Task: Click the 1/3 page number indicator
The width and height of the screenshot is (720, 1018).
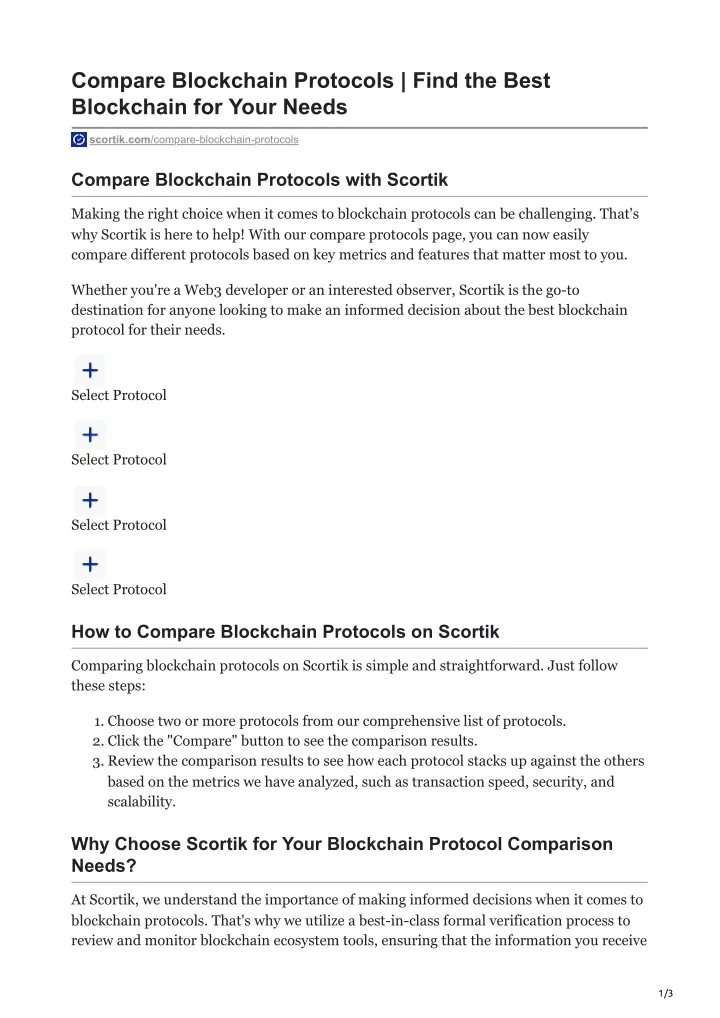Action: tap(665, 993)
